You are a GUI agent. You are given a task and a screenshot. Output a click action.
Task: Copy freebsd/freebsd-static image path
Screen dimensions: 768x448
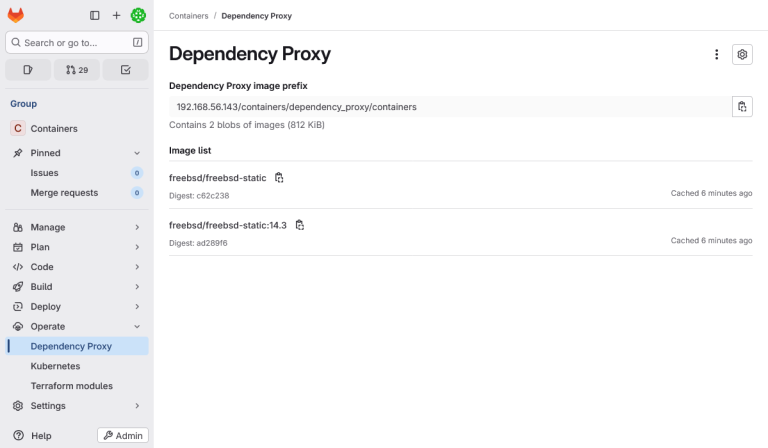click(279, 178)
